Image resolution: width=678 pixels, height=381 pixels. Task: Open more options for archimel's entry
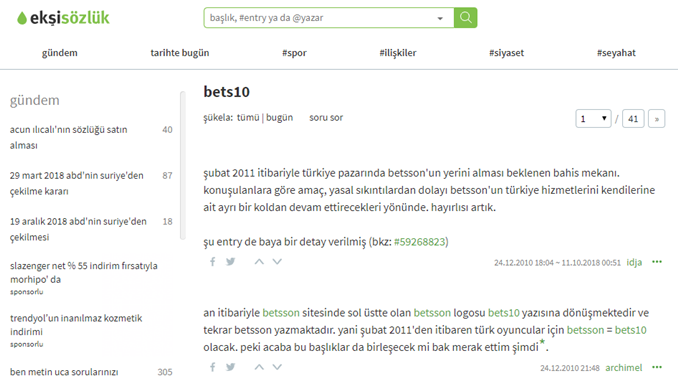(657, 367)
